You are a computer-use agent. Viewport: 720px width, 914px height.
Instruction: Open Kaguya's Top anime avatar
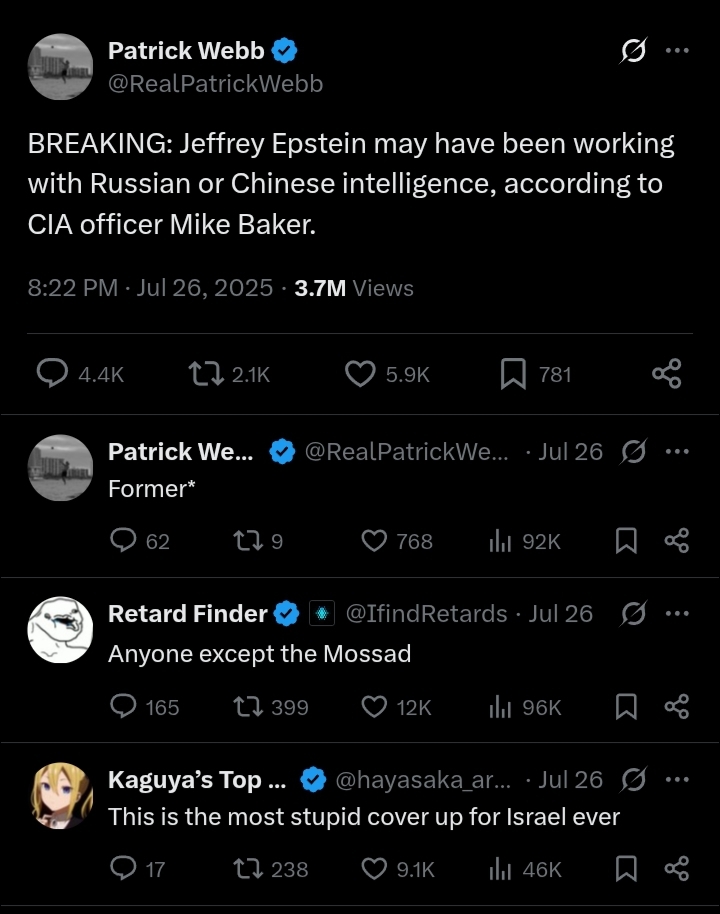(x=60, y=795)
